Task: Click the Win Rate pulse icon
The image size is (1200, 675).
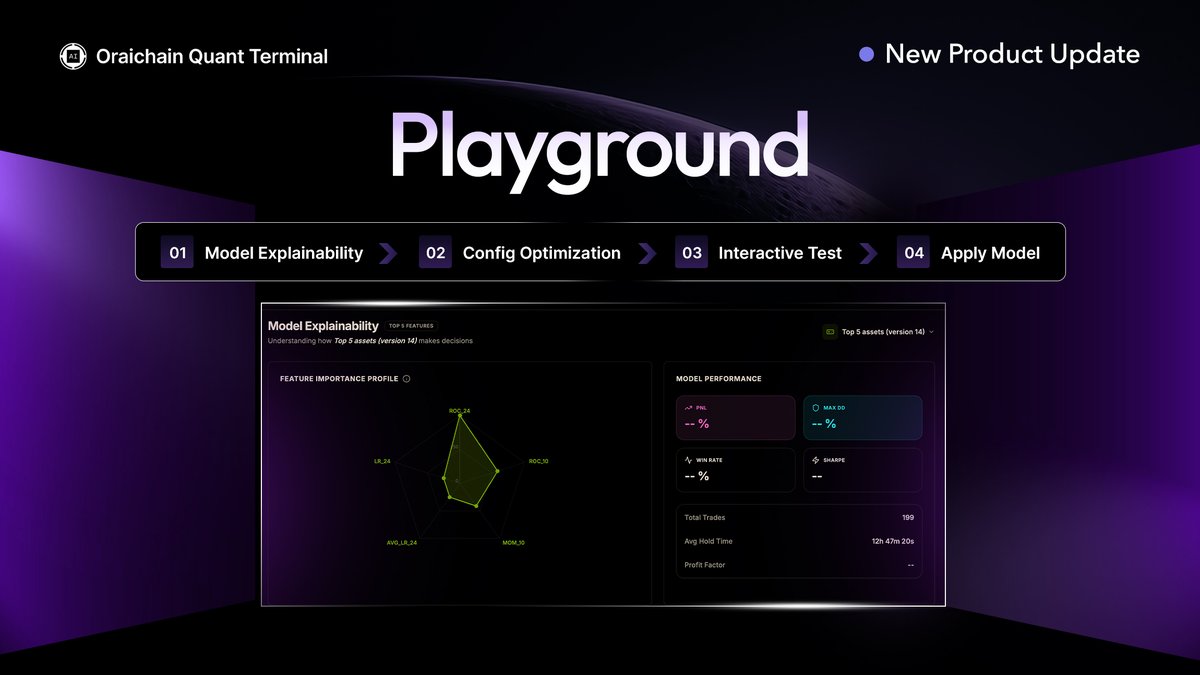Action: tap(688, 461)
